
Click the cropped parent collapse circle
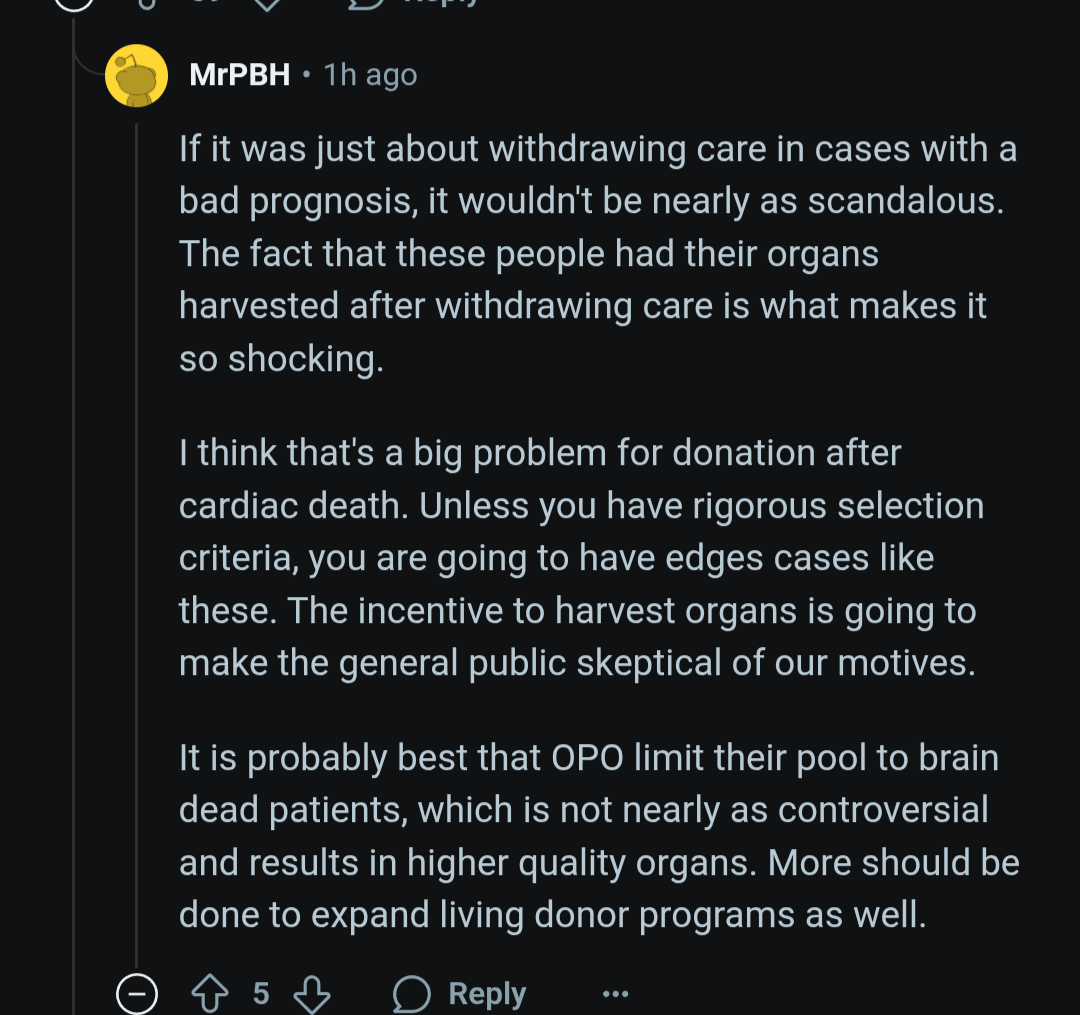click(73, 3)
